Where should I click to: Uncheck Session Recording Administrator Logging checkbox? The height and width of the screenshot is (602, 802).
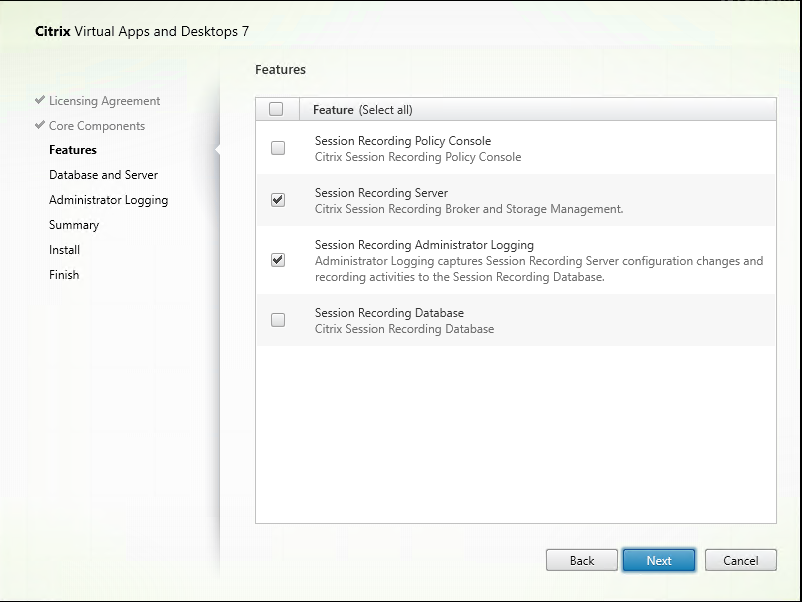278,260
